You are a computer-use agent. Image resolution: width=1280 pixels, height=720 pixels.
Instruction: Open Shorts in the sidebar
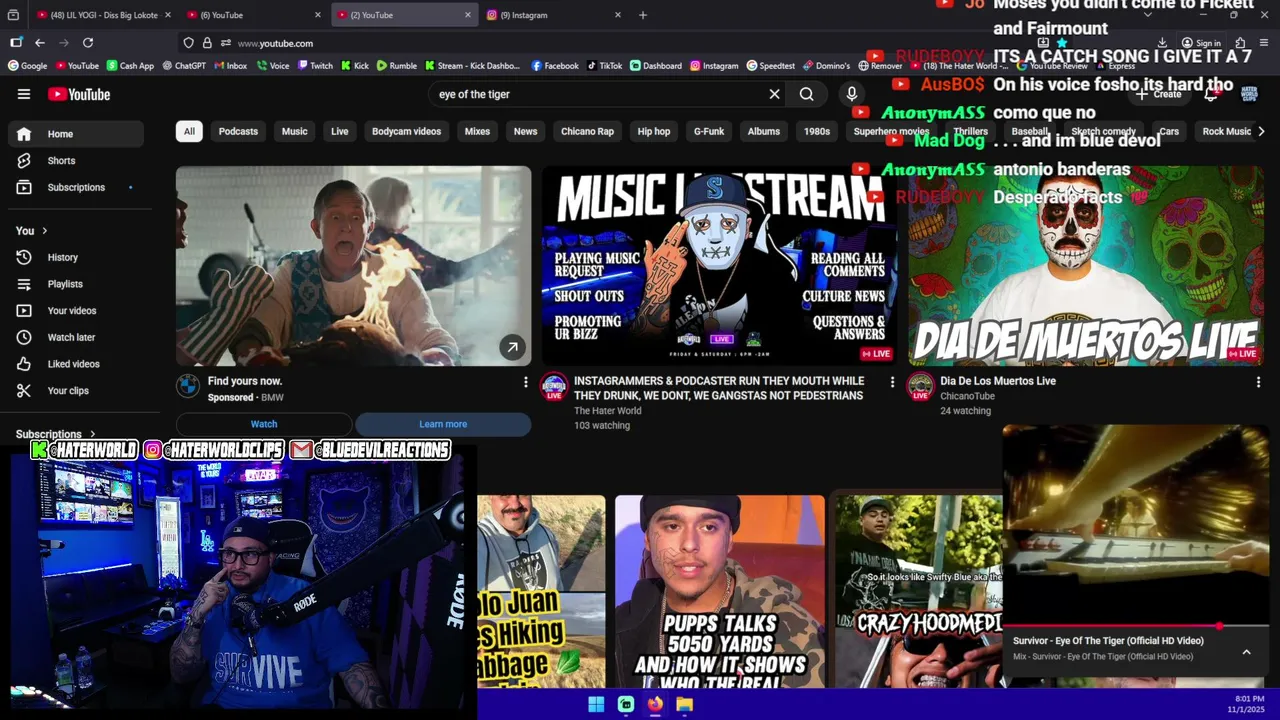tap(76, 160)
